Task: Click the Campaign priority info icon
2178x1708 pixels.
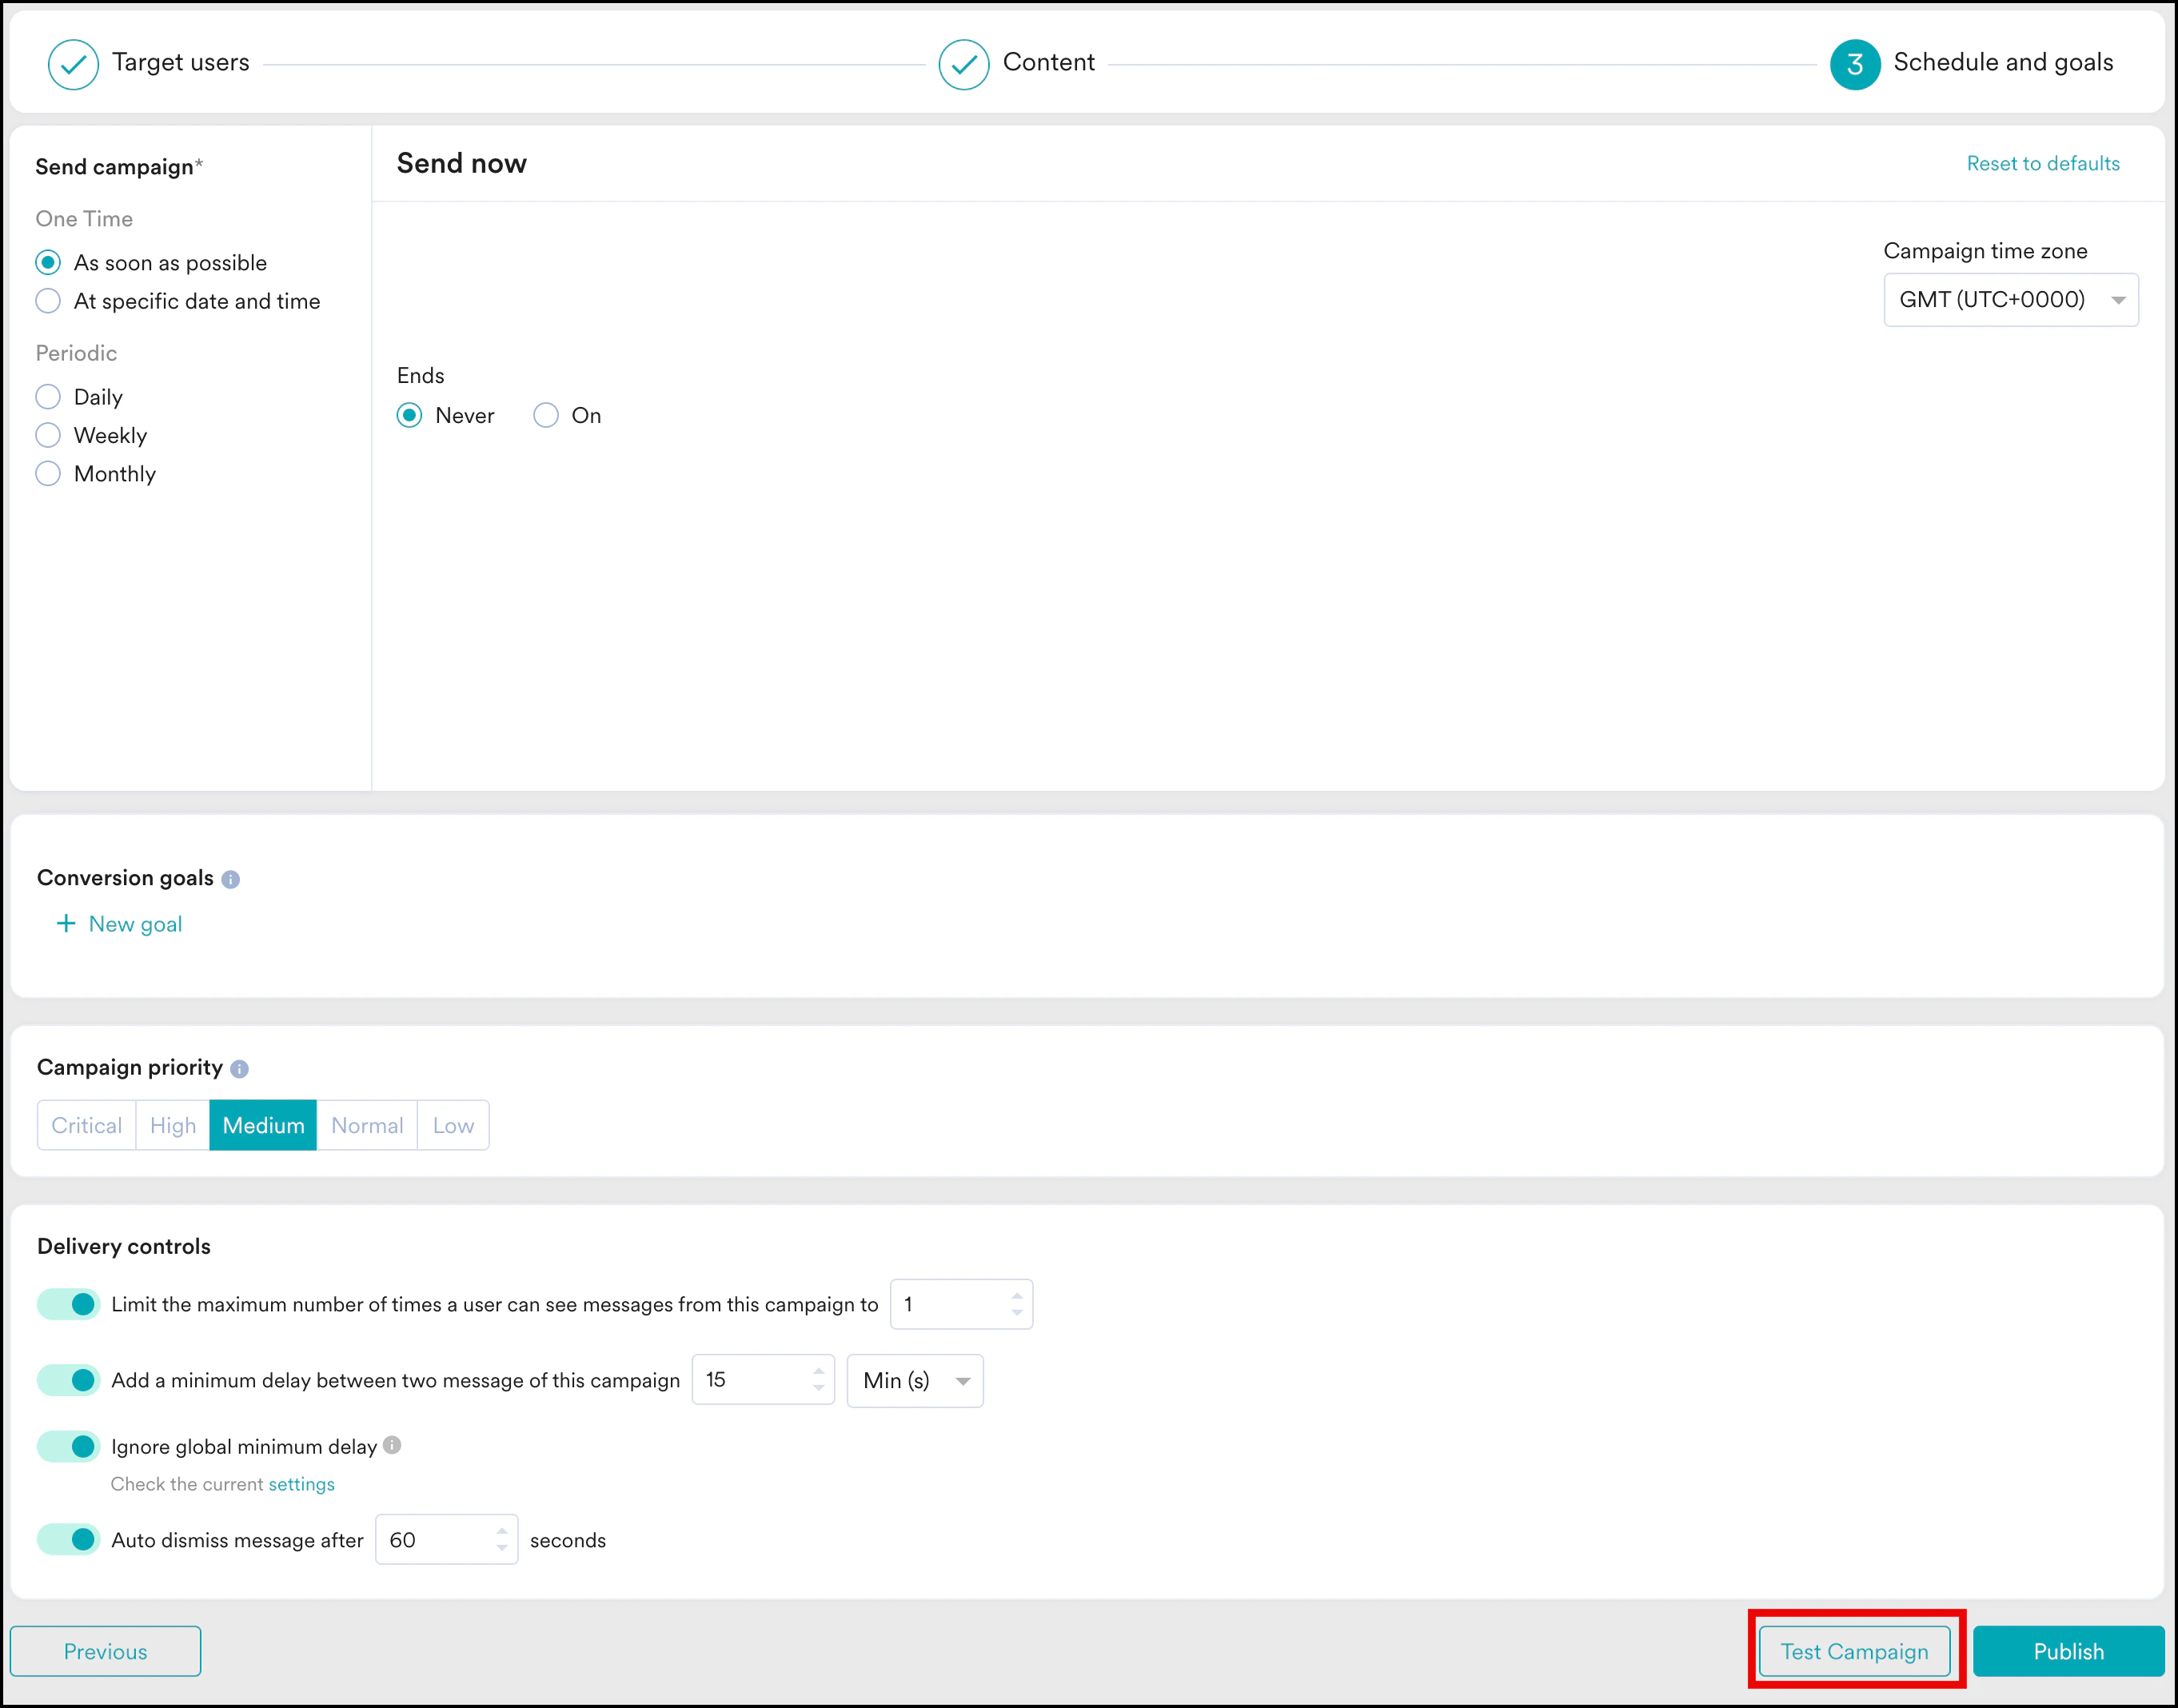Action: [x=239, y=1068]
